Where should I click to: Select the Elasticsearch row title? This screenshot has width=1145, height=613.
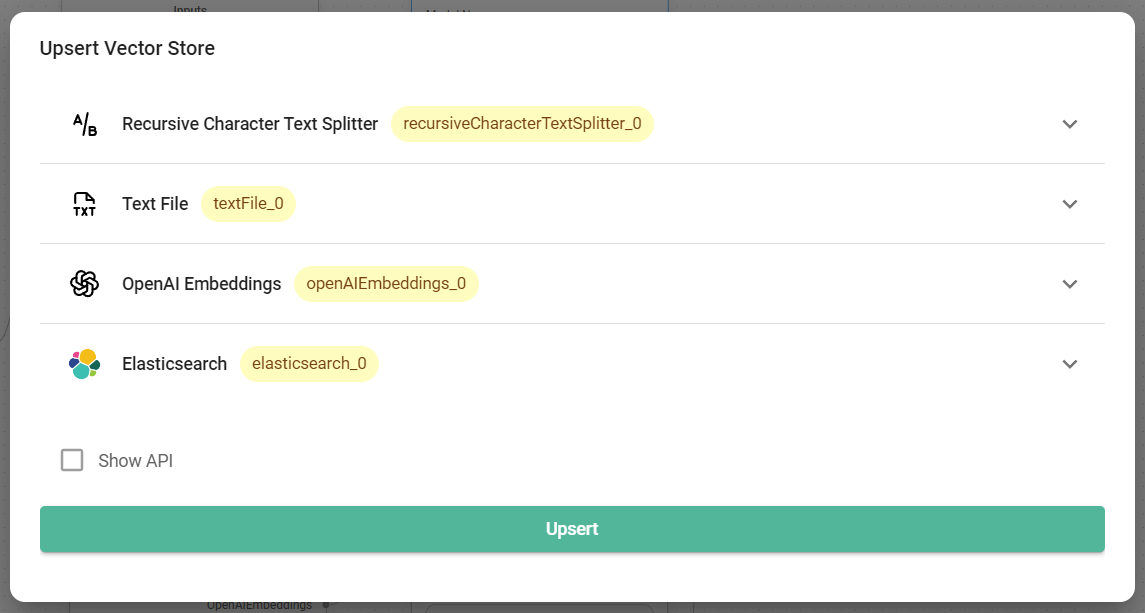pyautogui.click(x=174, y=364)
